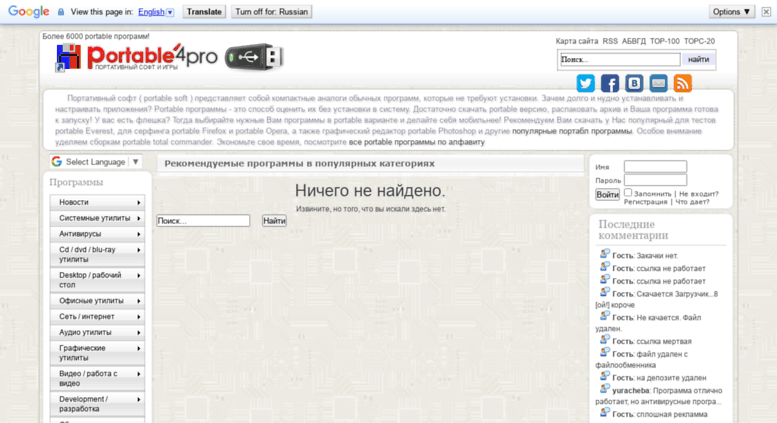
Task: Open the 'Что дает?' link
Action: coord(692,202)
